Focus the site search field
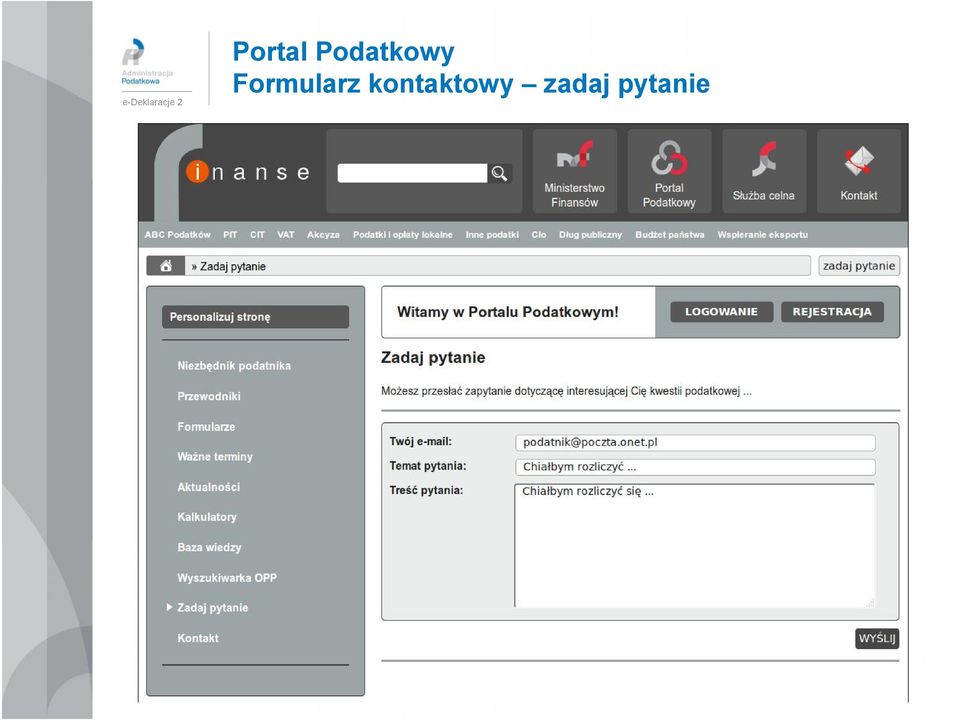 (412, 173)
